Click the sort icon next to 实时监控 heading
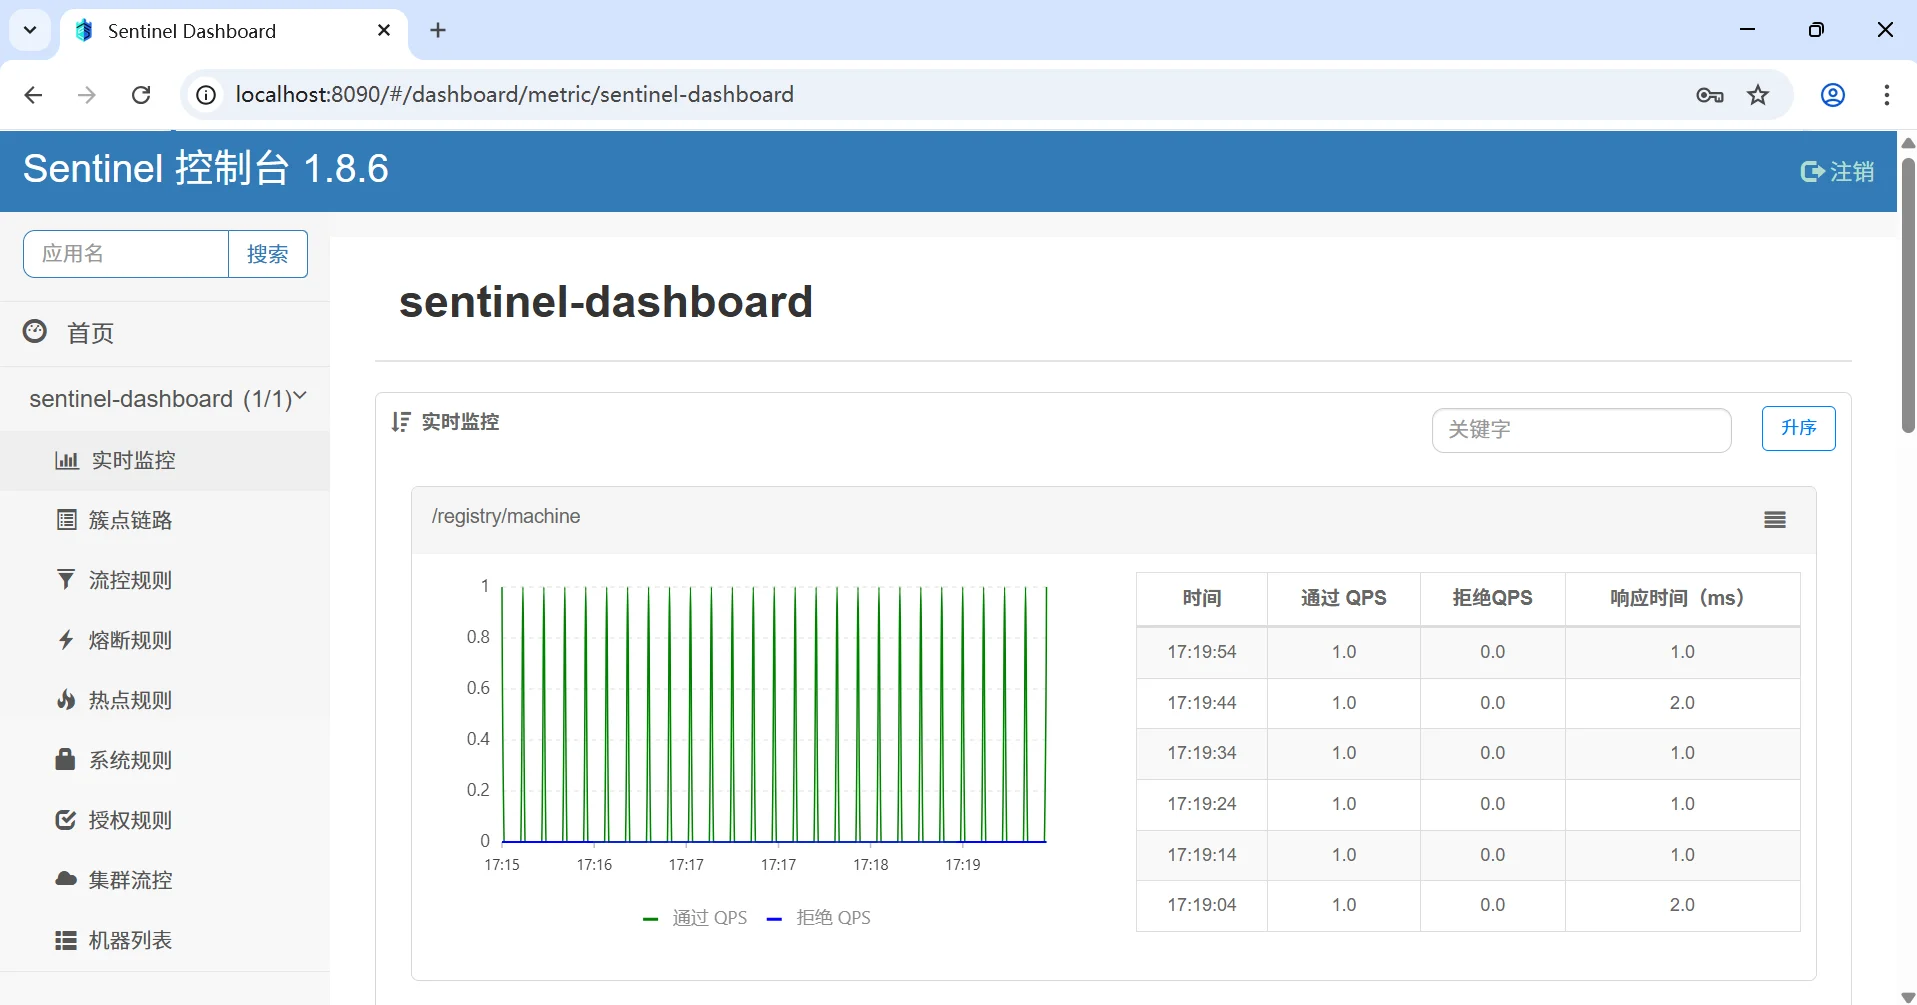Viewport: 1917px width, 1005px height. pyautogui.click(x=401, y=422)
